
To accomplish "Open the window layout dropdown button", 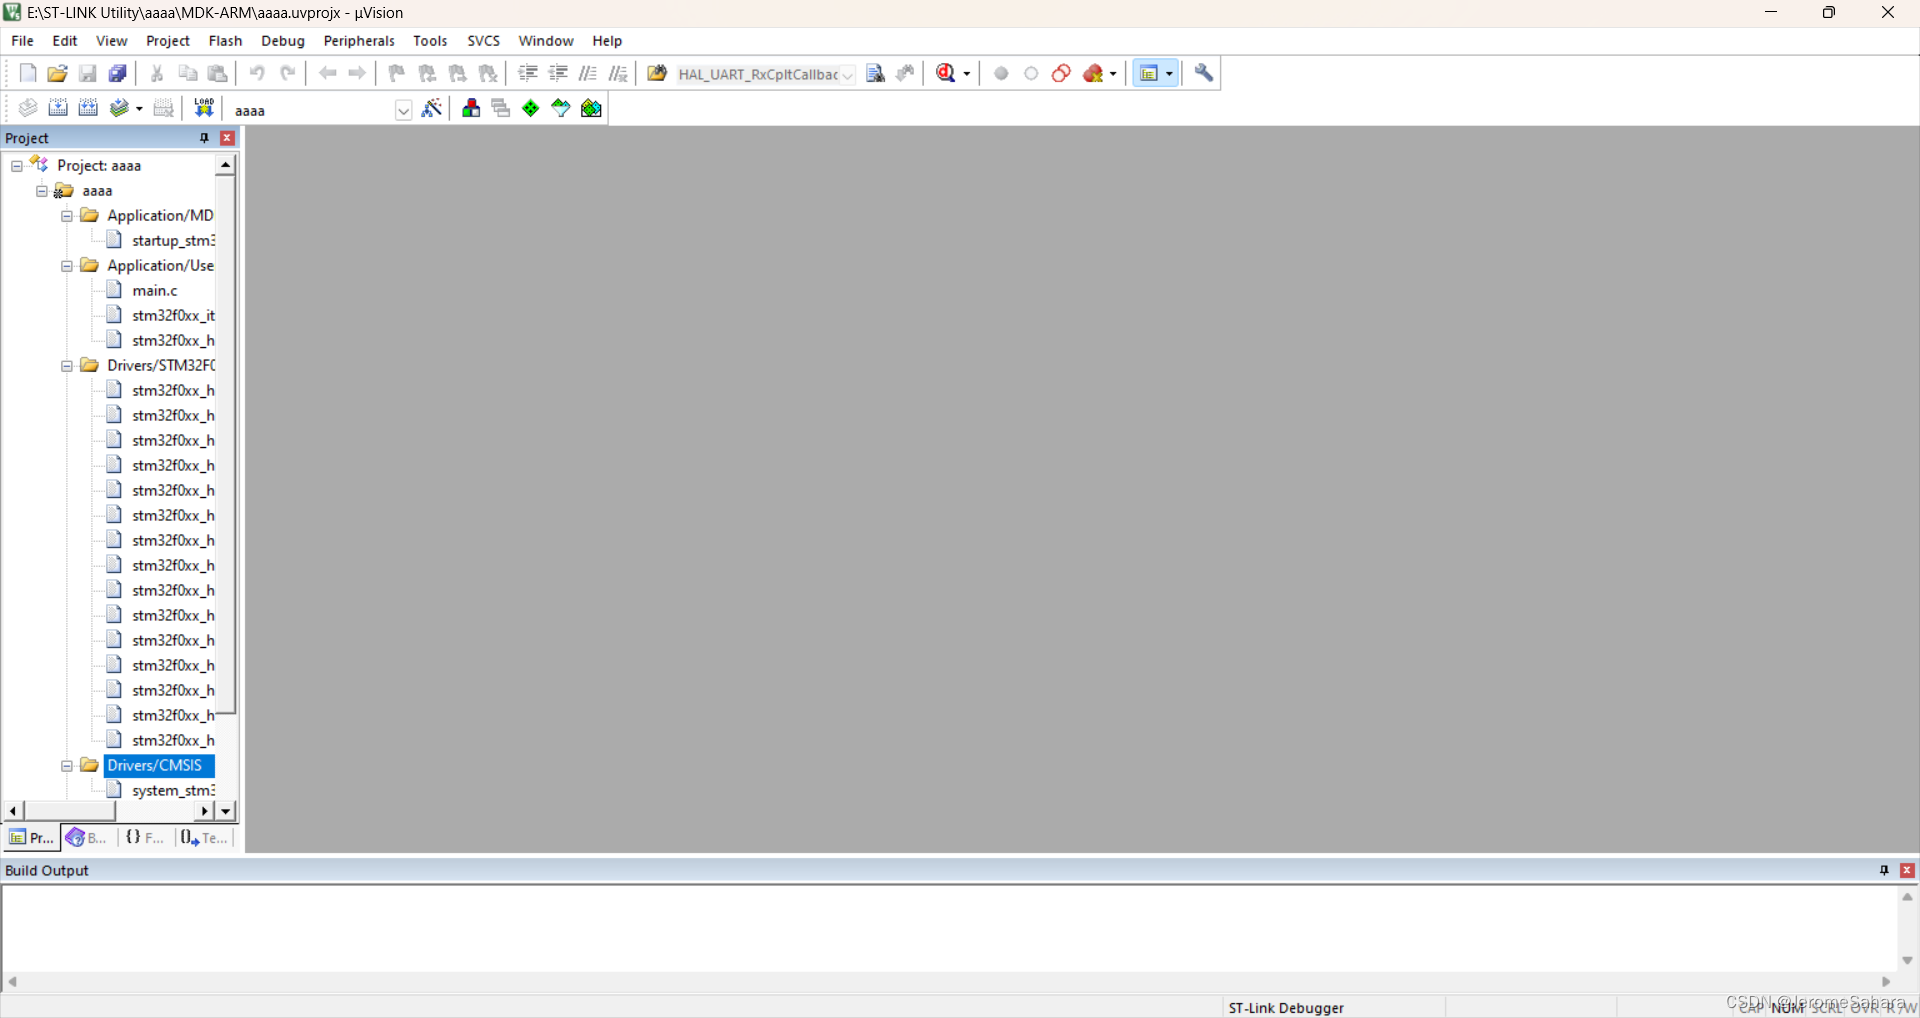I will pyautogui.click(x=1168, y=74).
